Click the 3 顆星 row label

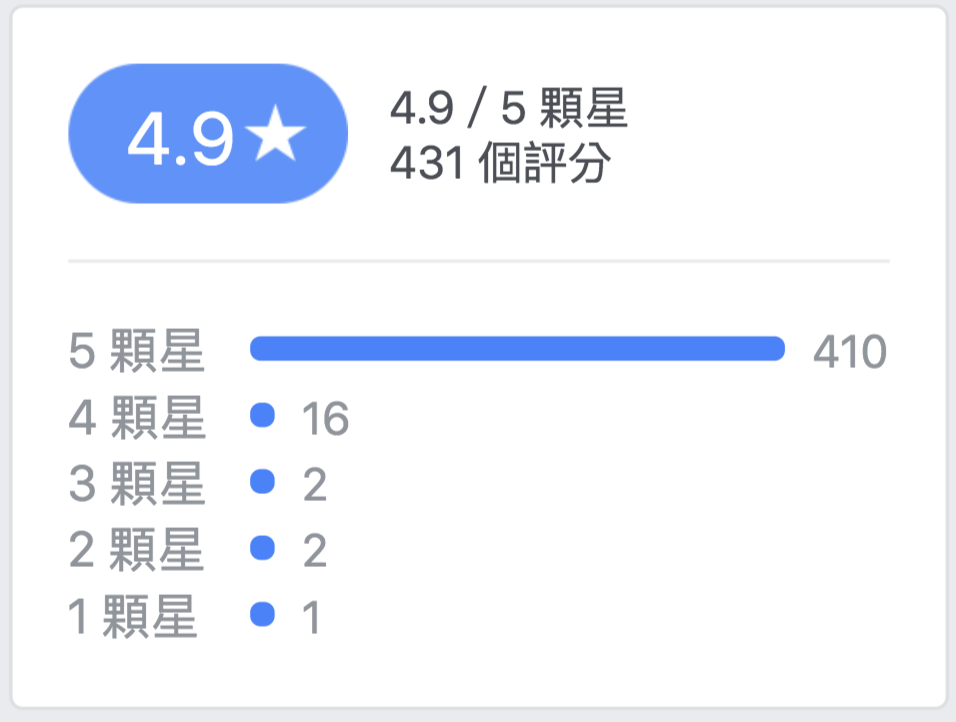coord(137,484)
